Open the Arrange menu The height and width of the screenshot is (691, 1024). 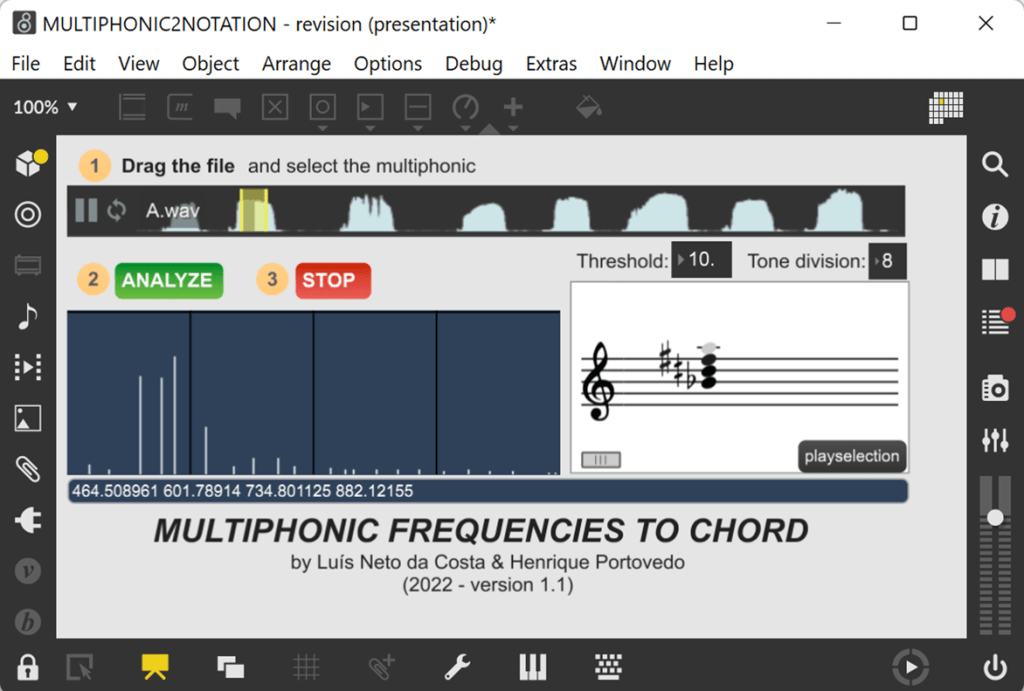click(x=296, y=63)
